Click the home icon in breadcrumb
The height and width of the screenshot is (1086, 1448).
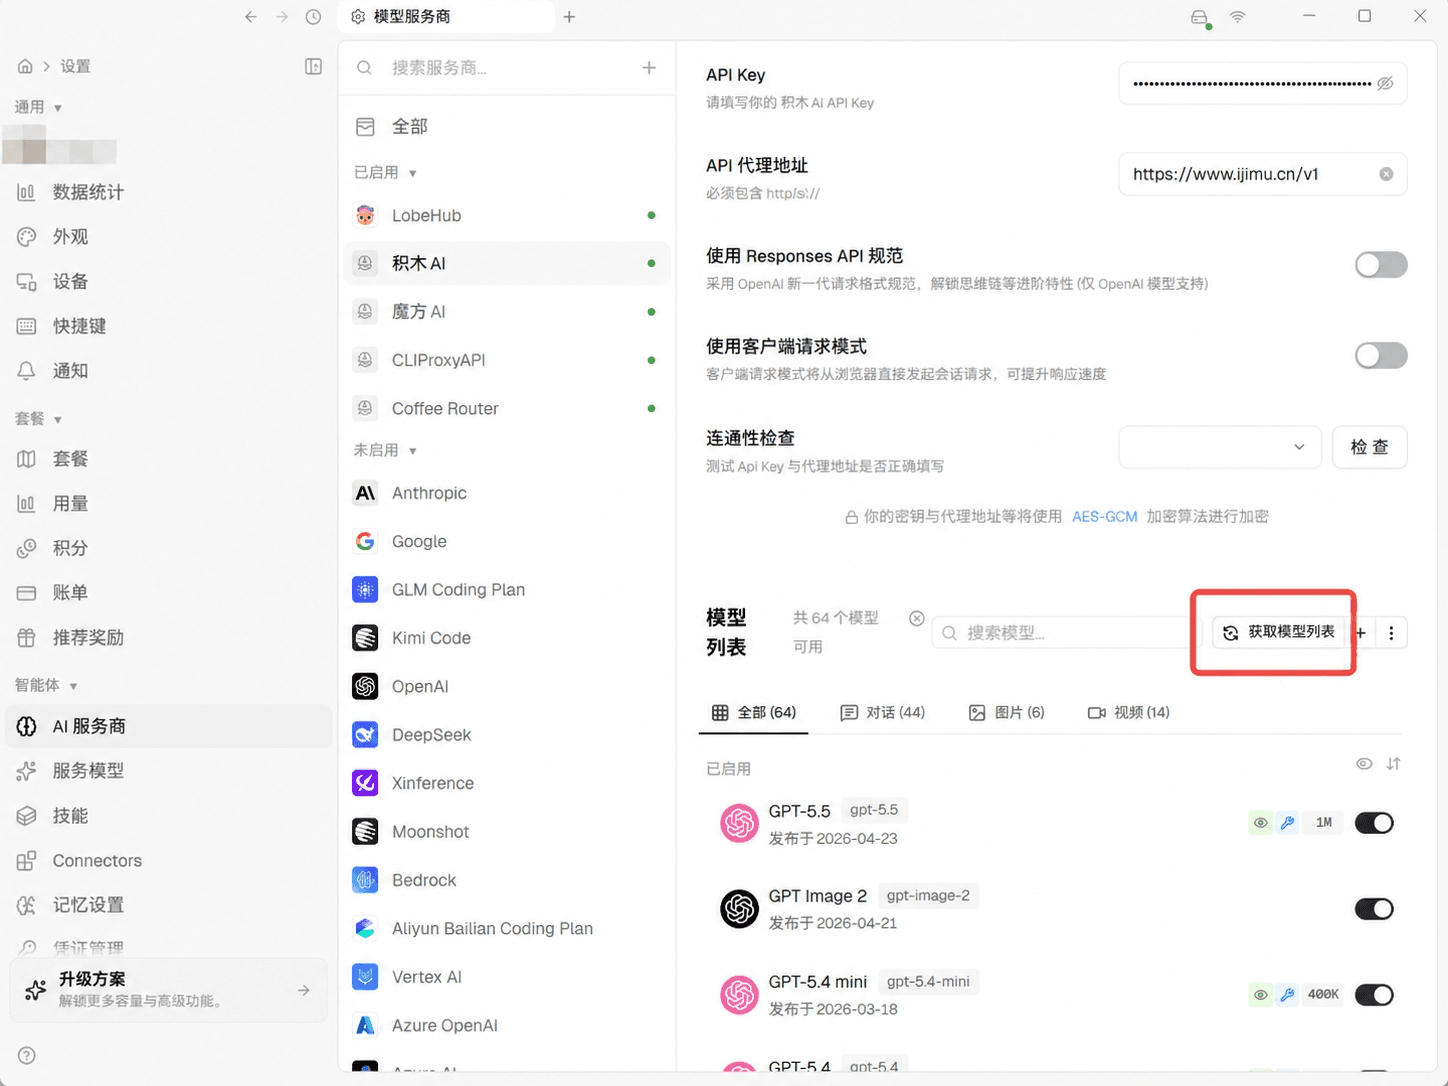pyautogui.click(x=25, y=66)
